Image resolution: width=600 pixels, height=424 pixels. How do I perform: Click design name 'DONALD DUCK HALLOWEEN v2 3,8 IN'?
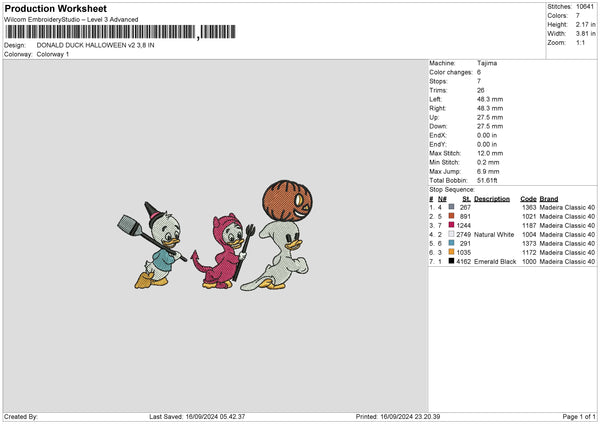pyautogui.click(x=96, y=45)
